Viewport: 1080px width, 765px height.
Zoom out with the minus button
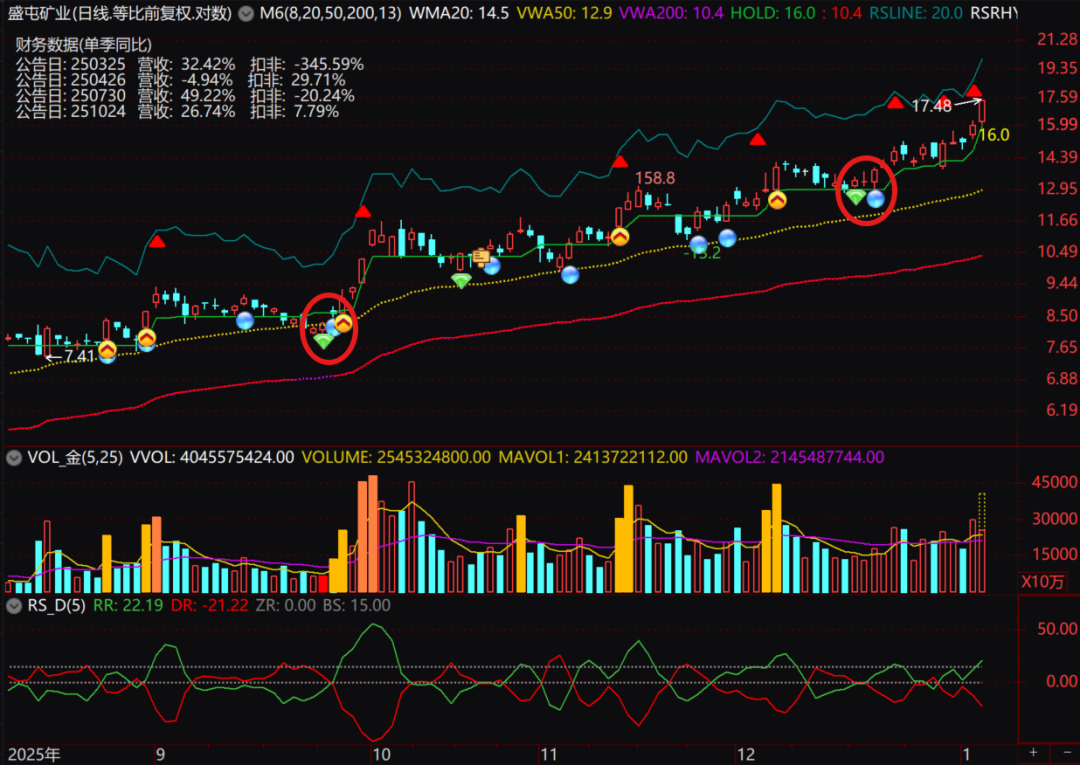tap(1067, 753)
